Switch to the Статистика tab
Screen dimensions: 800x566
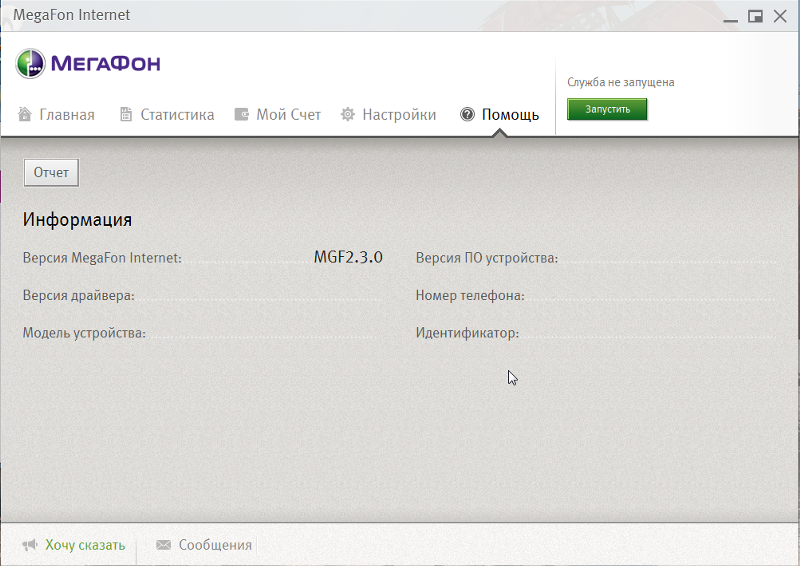pyautogui.click(x=167, y=114)
